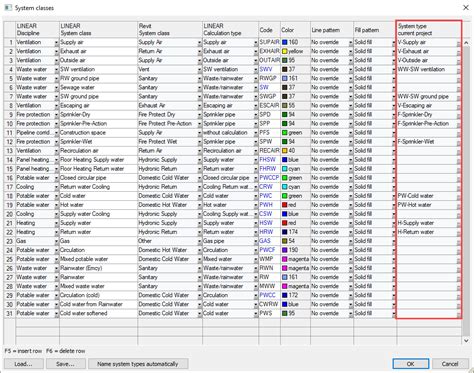Open discipline dropdown in row 1 Ventilation
The width and height of the screenshot is (474, 373).
point(56,43)
